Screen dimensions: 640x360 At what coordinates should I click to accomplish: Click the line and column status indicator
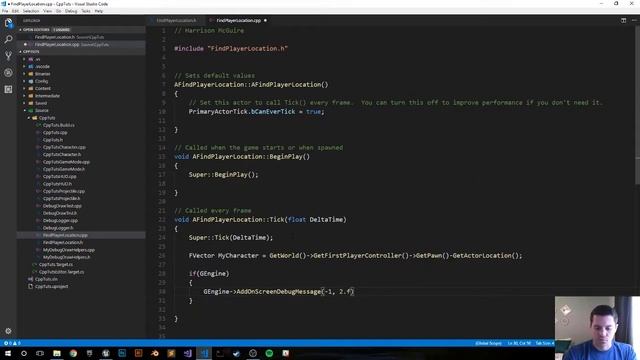519,343
